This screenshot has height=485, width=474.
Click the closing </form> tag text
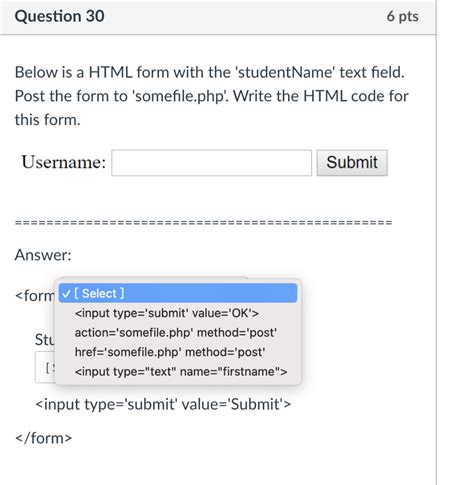tap(43, 438)
